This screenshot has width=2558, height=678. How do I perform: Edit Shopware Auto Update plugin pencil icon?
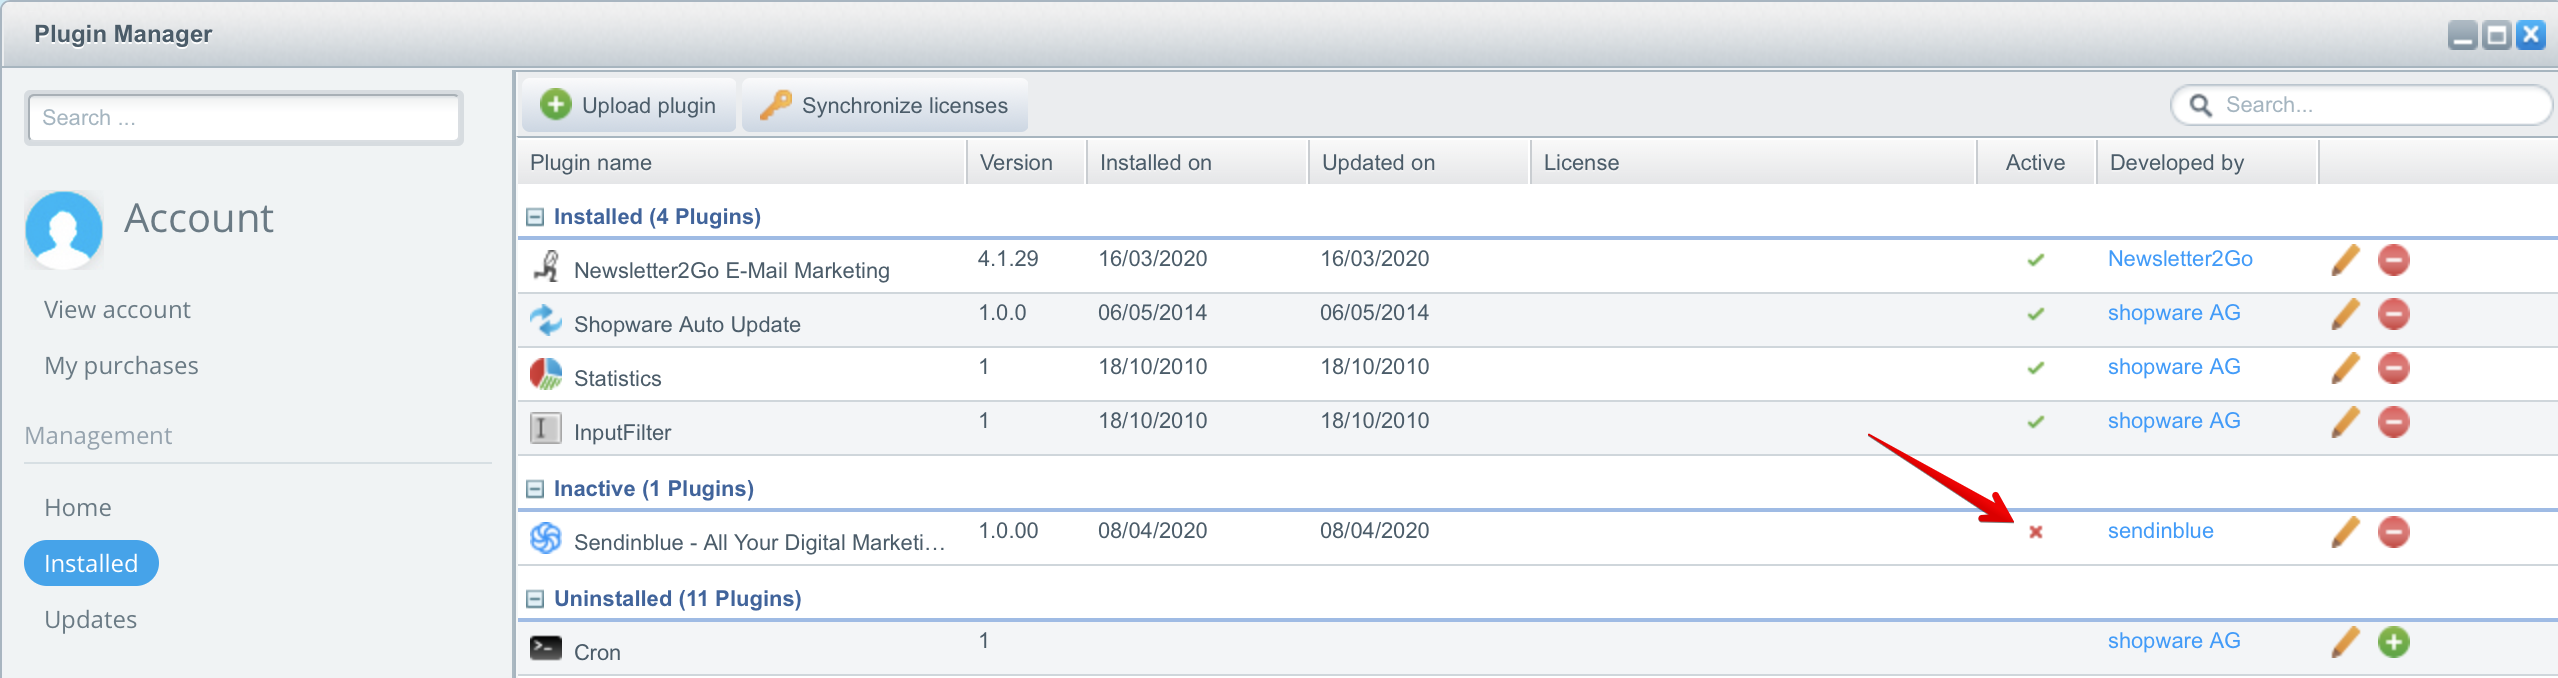pos(2345,314)
